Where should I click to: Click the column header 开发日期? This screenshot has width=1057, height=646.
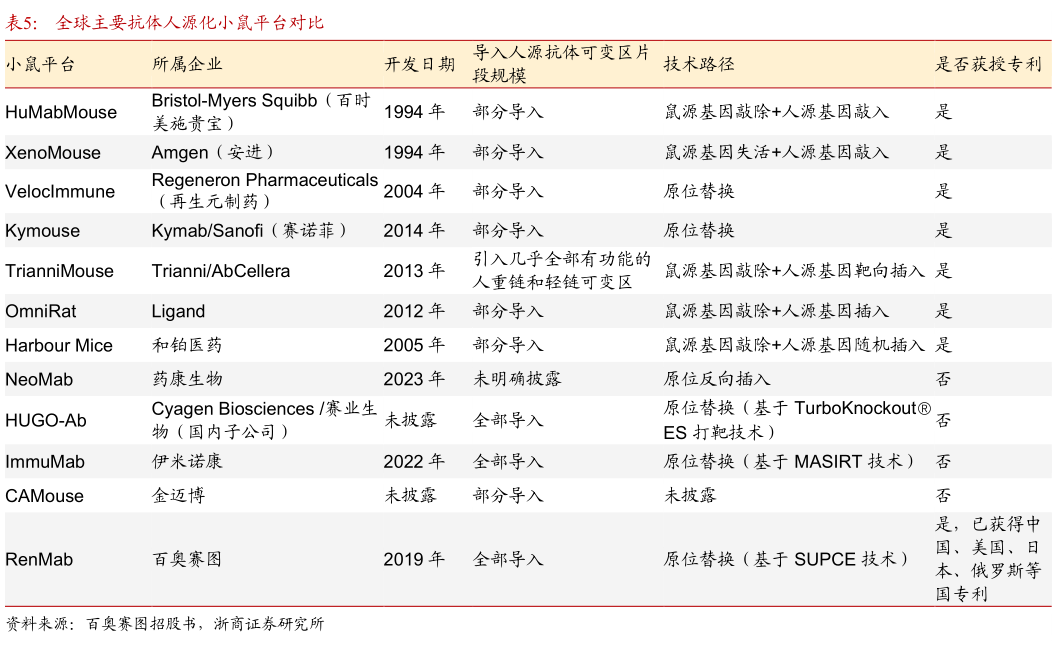pos(419,65)
